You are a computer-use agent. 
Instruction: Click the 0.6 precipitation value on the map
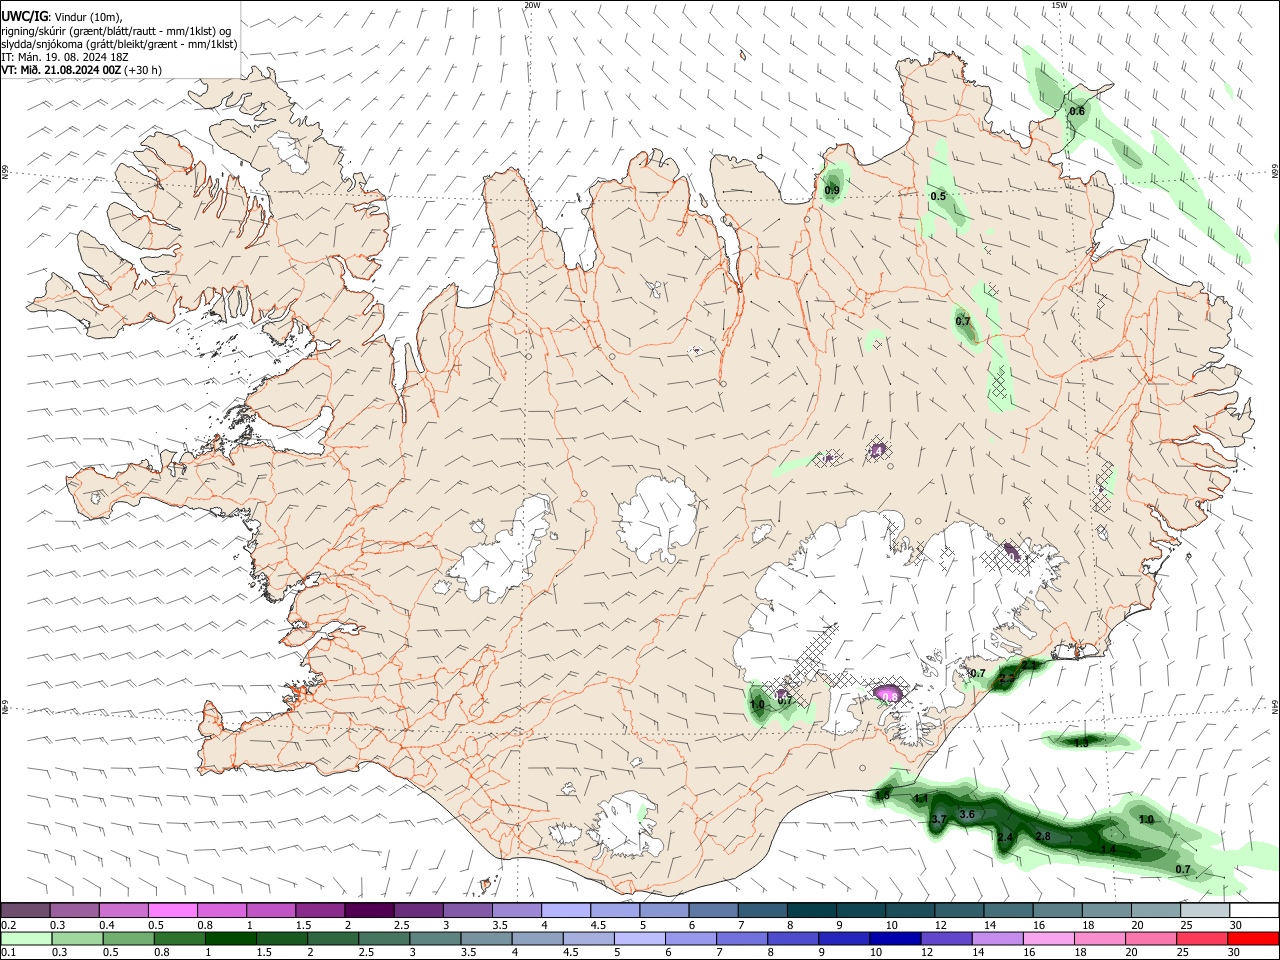pyautogui.click(x=1077, y=111)
